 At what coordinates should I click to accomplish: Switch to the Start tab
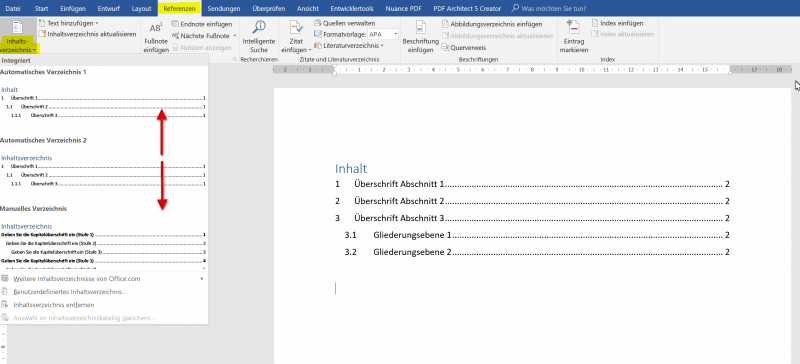click(41, 9)
